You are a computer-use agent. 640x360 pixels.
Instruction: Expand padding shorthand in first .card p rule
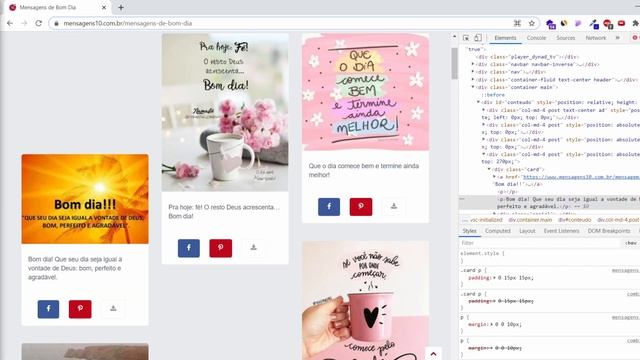click(494, 278)
